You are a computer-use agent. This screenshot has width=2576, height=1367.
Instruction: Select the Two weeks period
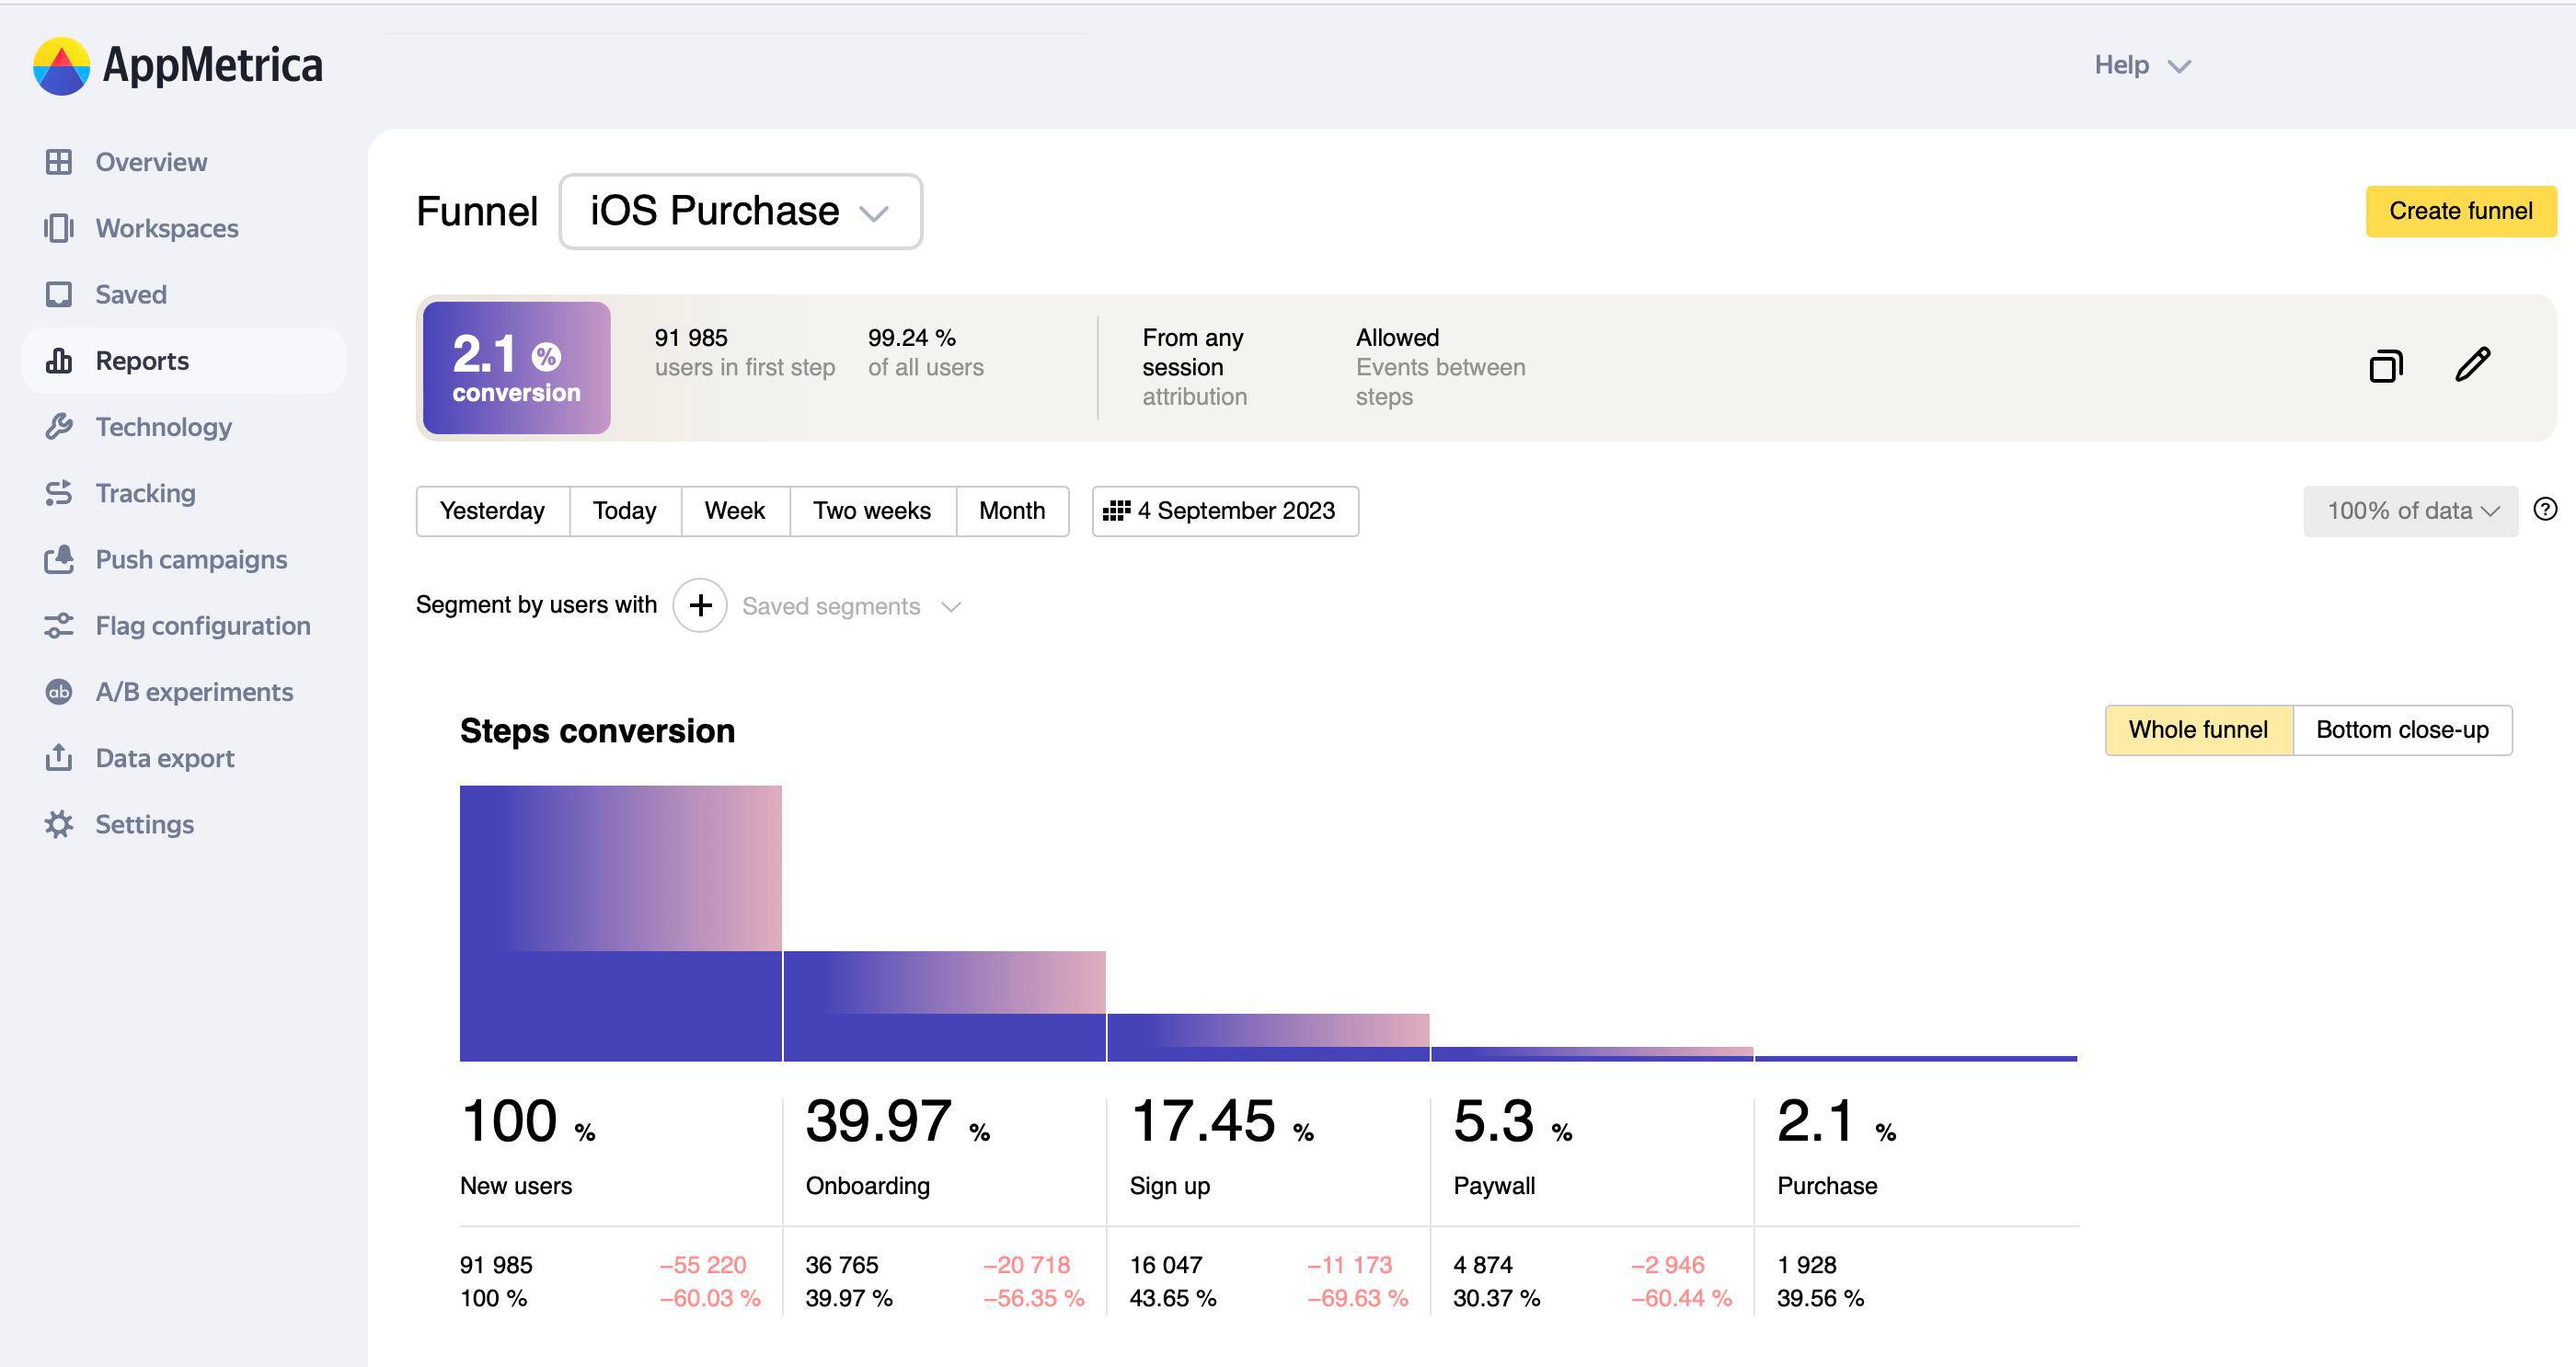tap(871, 511)
